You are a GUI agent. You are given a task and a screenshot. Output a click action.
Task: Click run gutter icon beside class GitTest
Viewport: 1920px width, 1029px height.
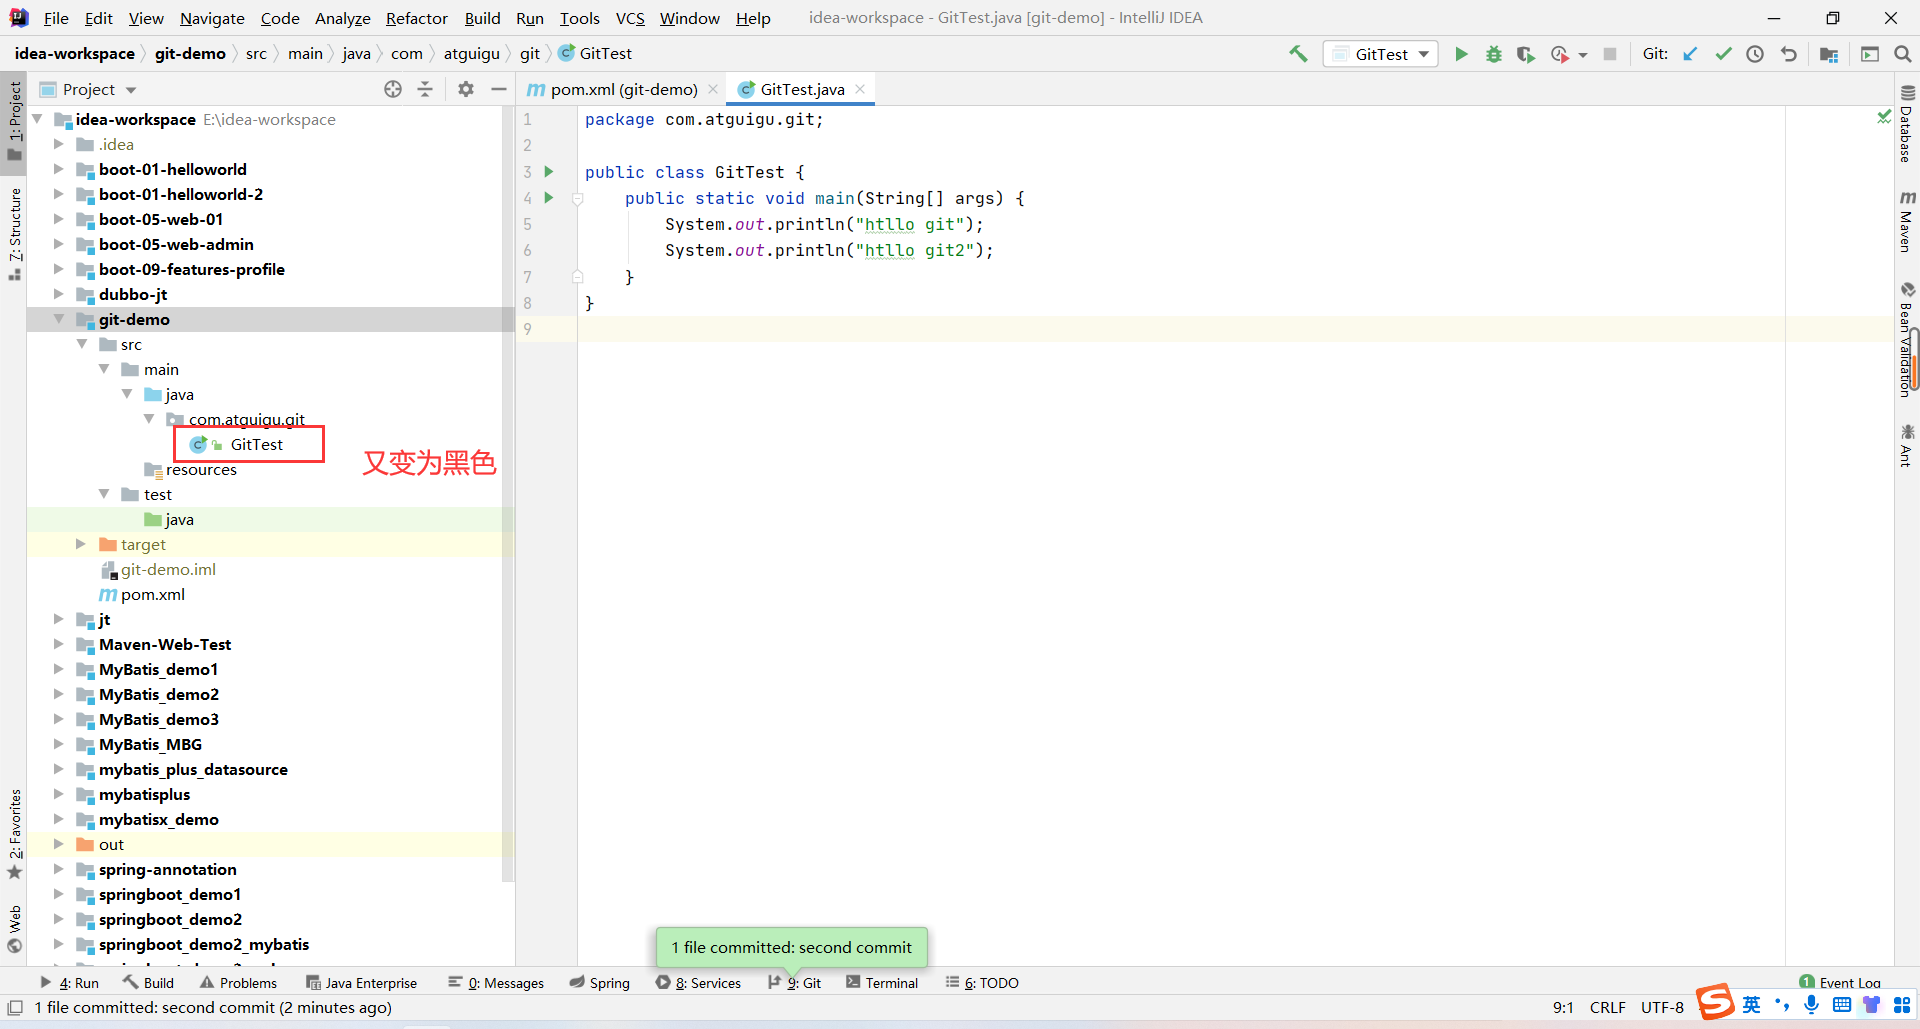(549, 172)
